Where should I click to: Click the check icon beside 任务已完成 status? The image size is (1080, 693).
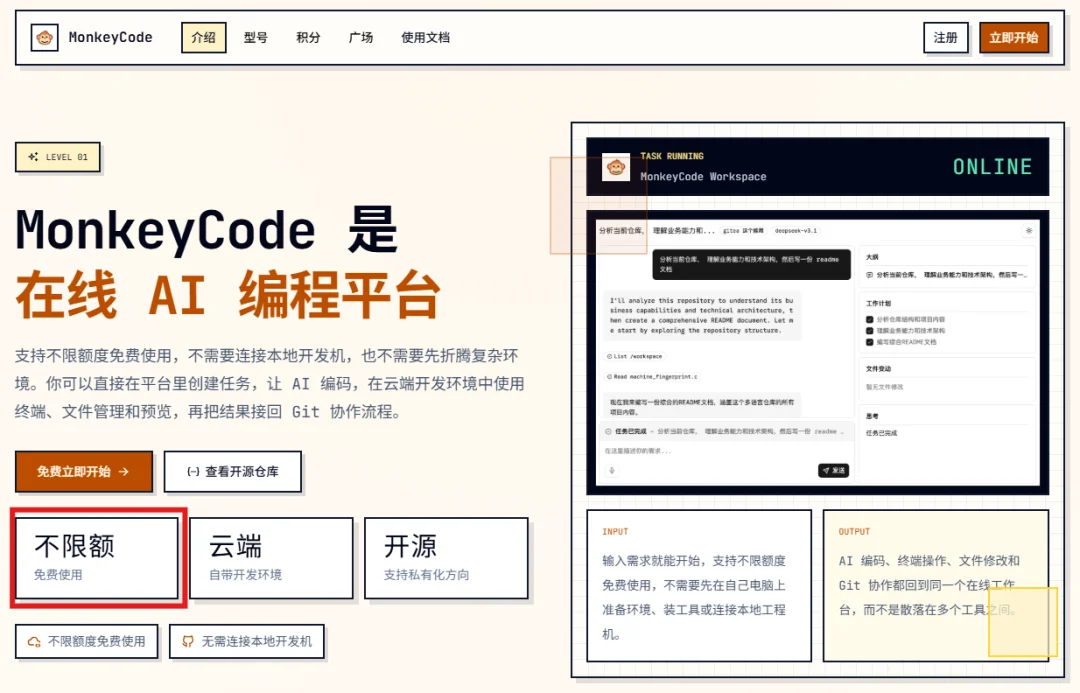(x=608, y=431)
